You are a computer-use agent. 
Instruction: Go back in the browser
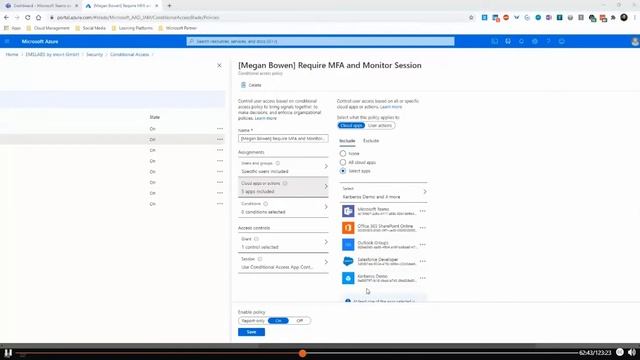pyautogui.click(x=6, y=18)
